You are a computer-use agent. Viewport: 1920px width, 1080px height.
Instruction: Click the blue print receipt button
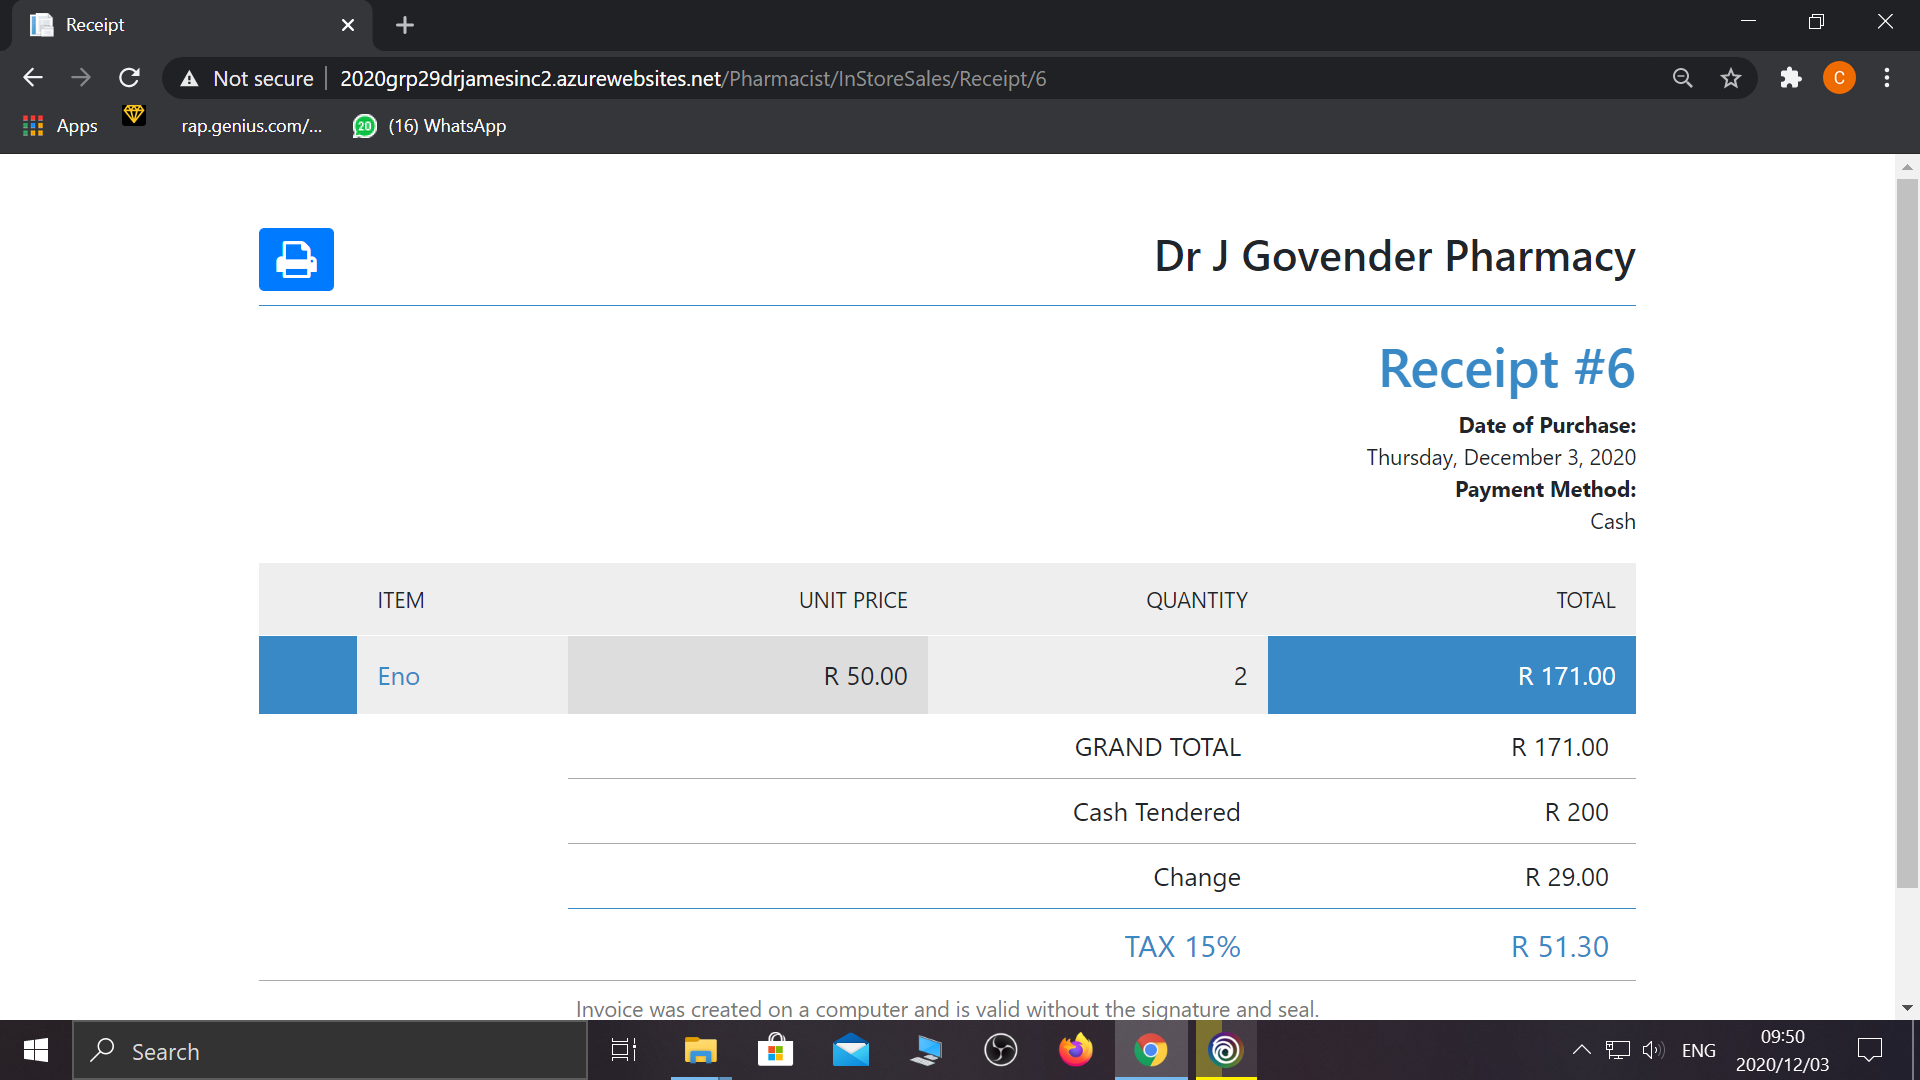click(x=296, y=260)
